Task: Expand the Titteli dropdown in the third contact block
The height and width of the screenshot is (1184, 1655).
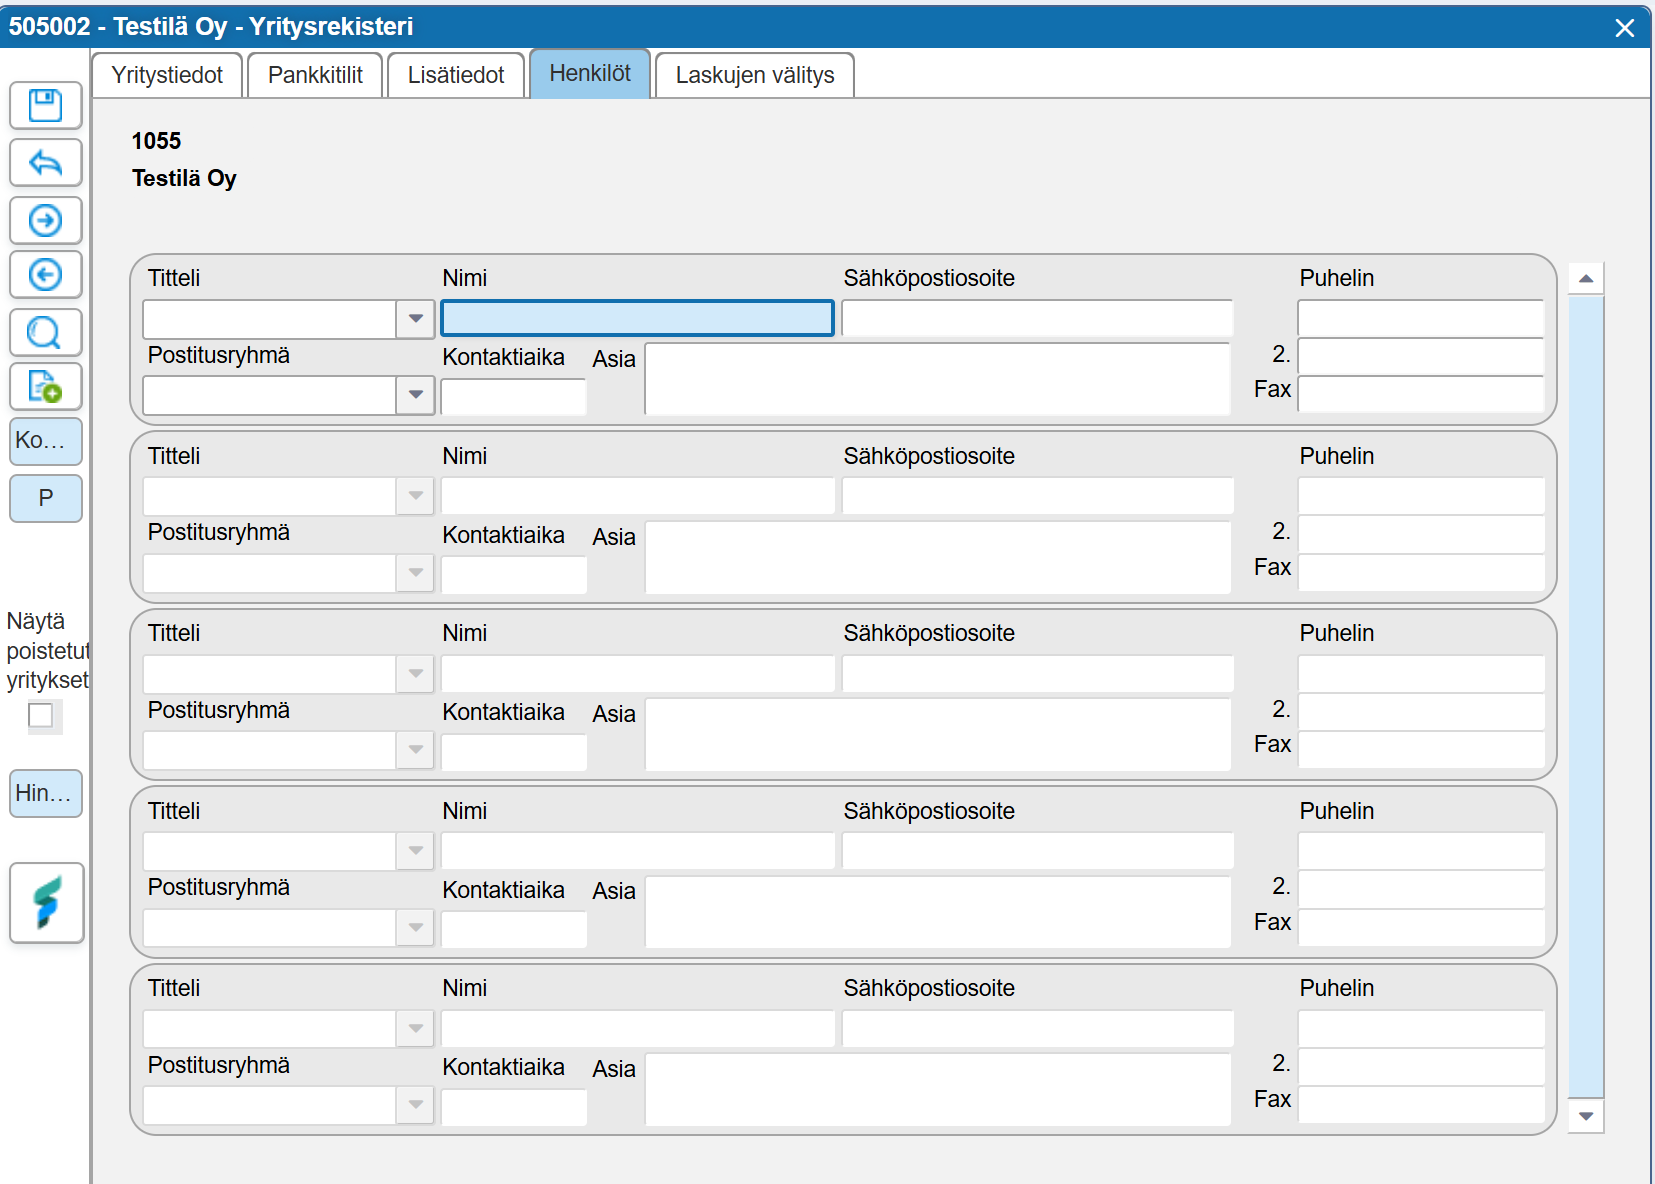Action: (415, 673)
